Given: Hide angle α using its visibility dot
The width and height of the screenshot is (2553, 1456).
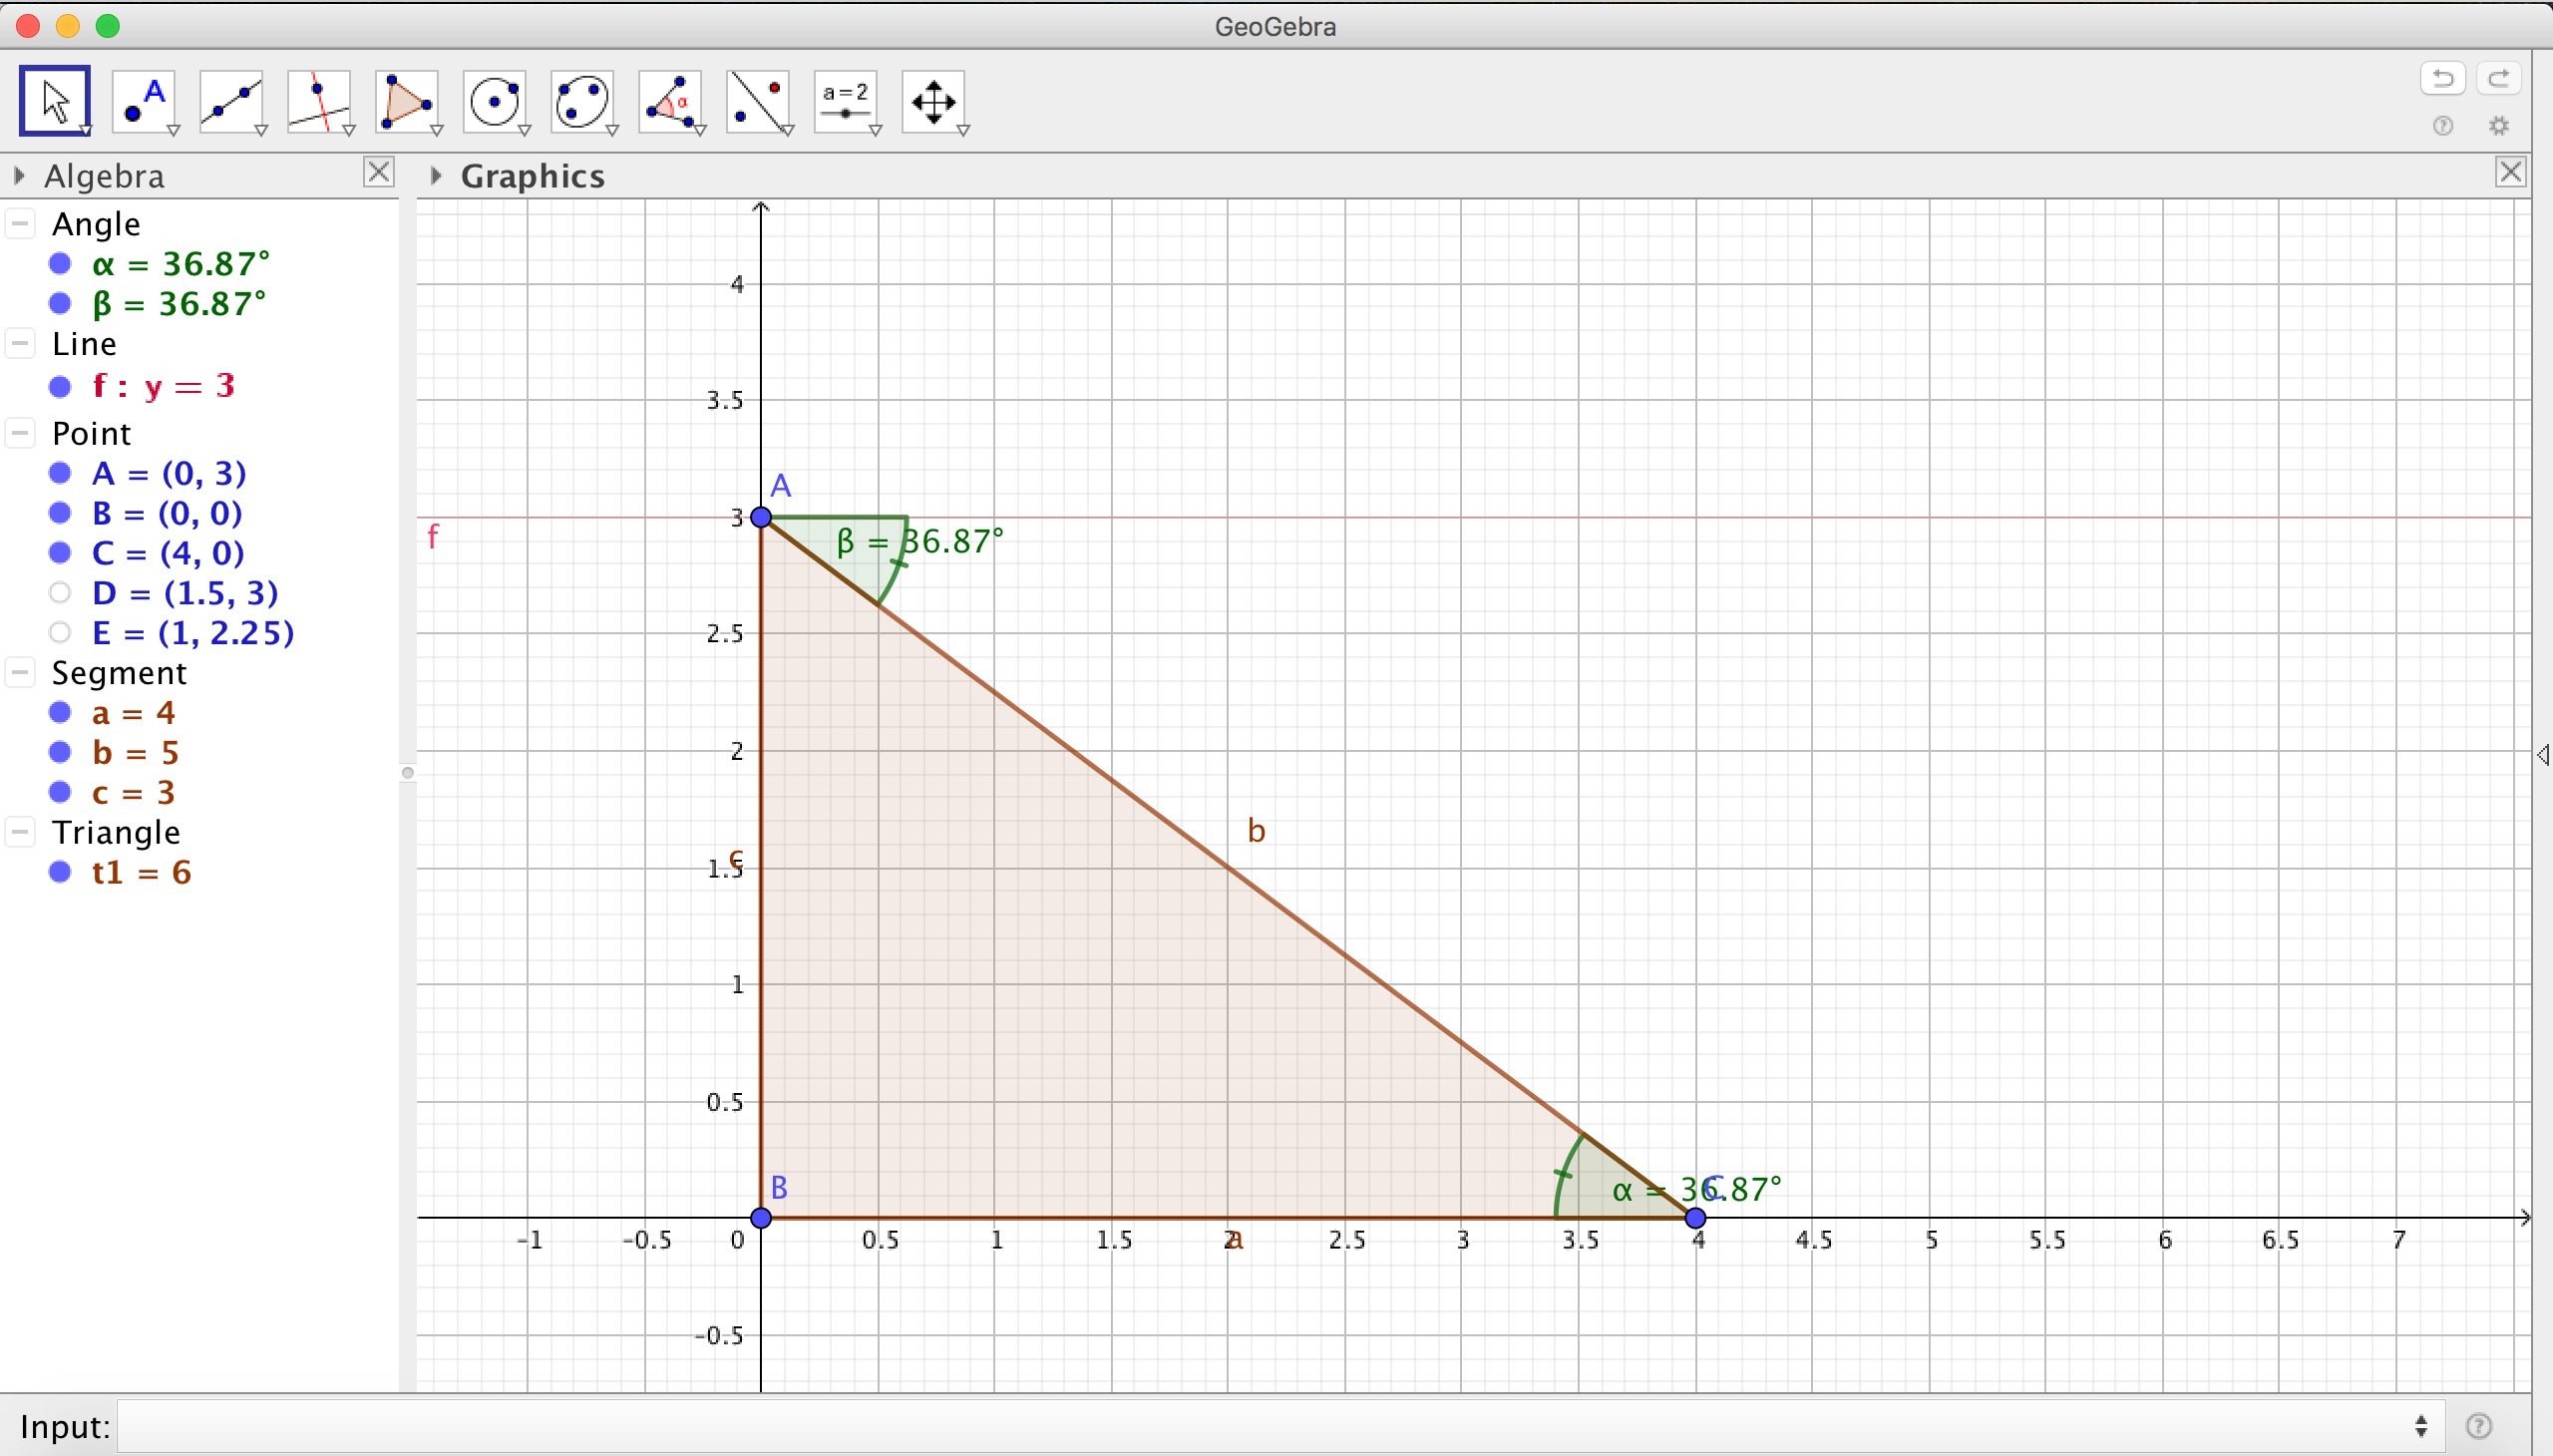Looking at the screenshot, I should (60, 264).
